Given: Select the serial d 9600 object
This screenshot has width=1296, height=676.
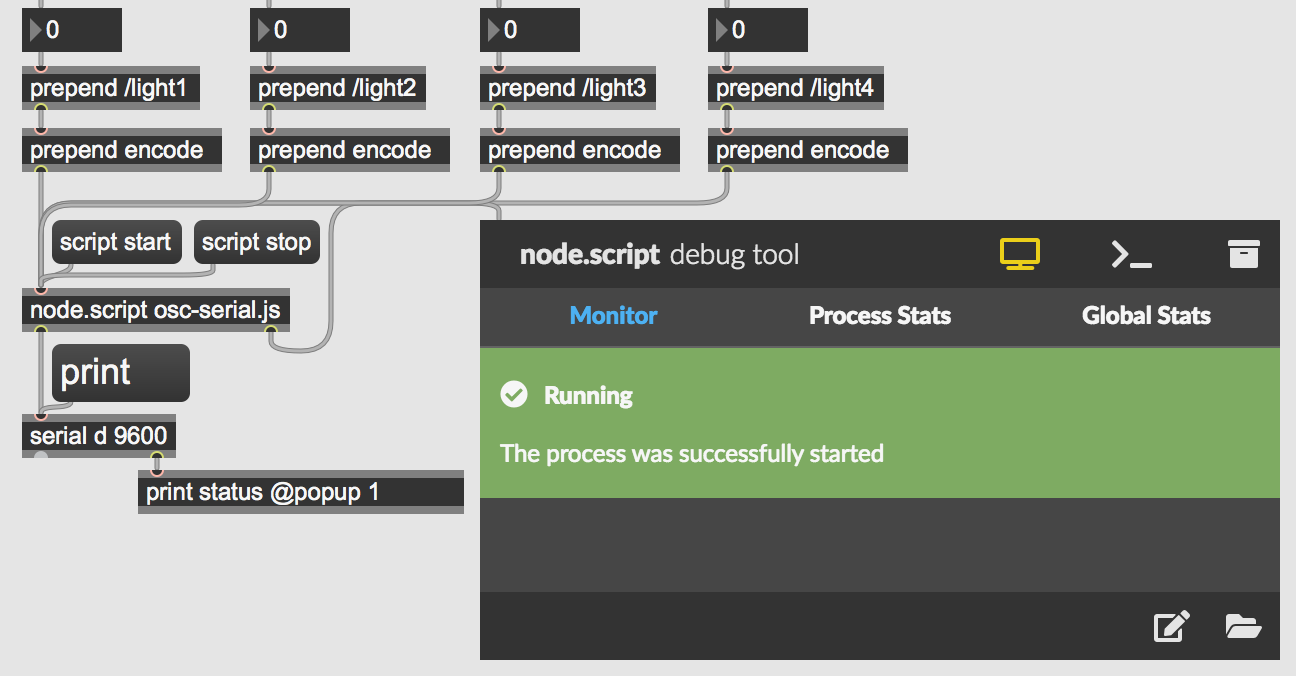Looking at the screenshot, I should [98, 436].
